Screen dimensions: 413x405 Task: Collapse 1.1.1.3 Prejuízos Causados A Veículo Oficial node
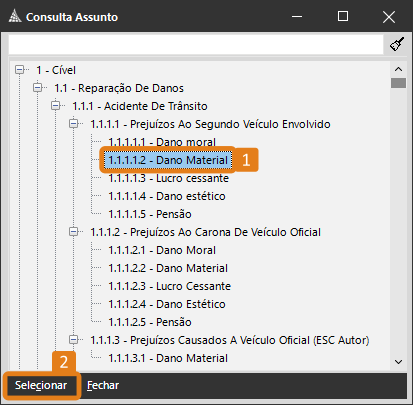click(x=74, y=340)
